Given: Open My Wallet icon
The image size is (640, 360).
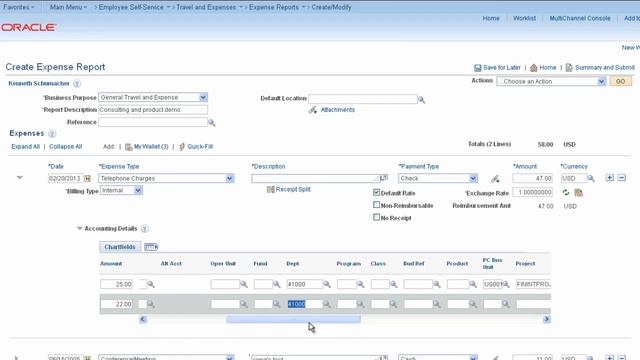Looking at the screenshot, I should coord(129,147).
